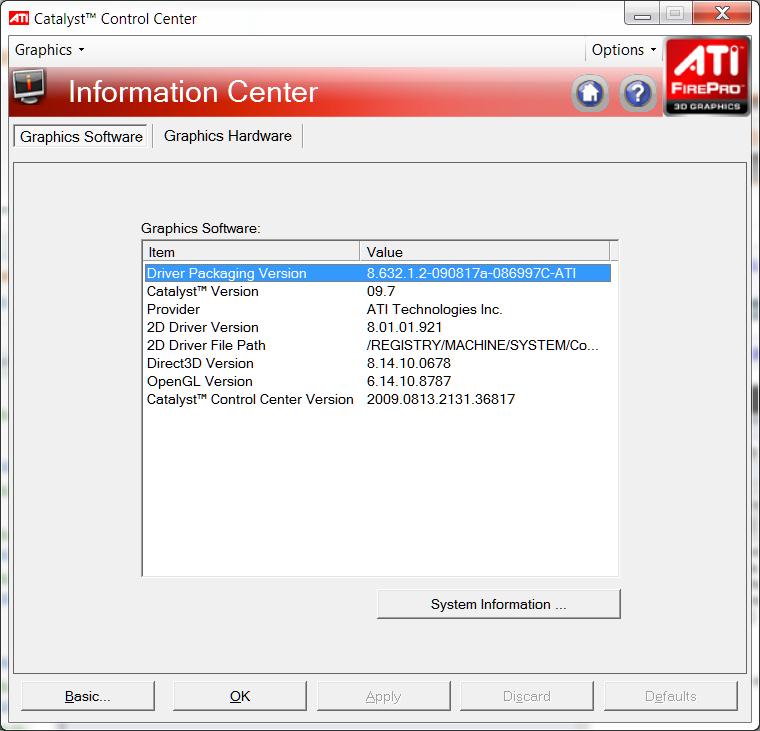Click the value ATI Technologies Inc.

[x=434, y=309]
